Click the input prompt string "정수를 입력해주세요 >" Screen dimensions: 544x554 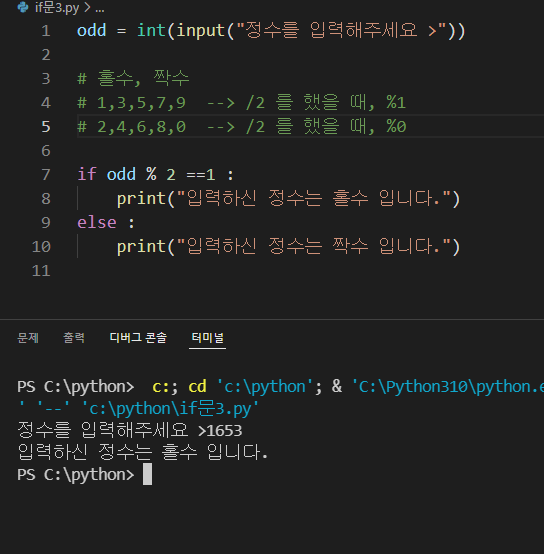tap(341, 30)
